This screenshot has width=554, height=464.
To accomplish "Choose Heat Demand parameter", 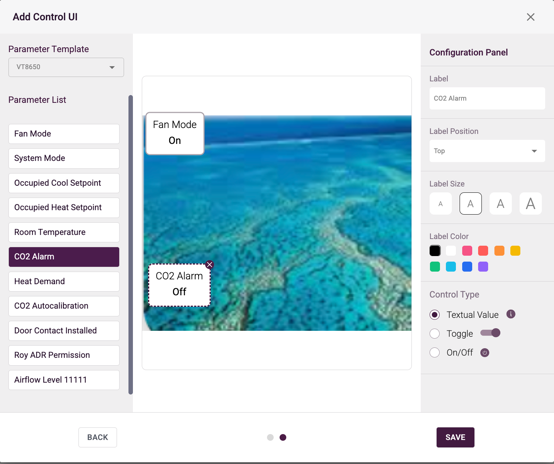I will 64,281.
